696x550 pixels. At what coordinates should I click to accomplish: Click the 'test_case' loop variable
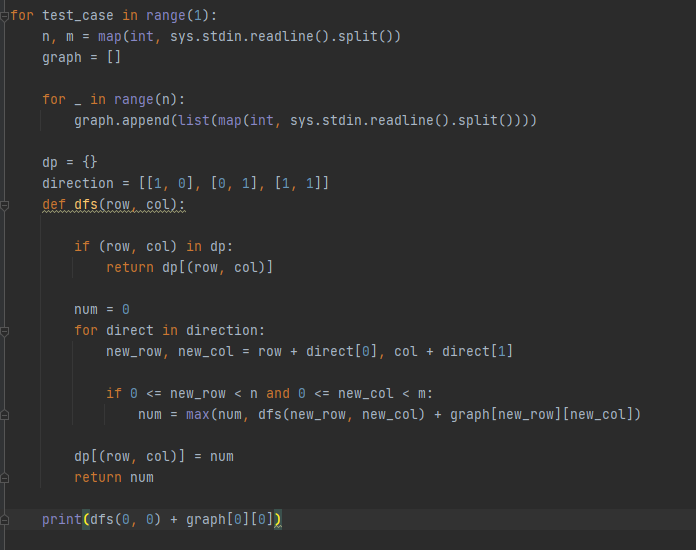point(78,16)
